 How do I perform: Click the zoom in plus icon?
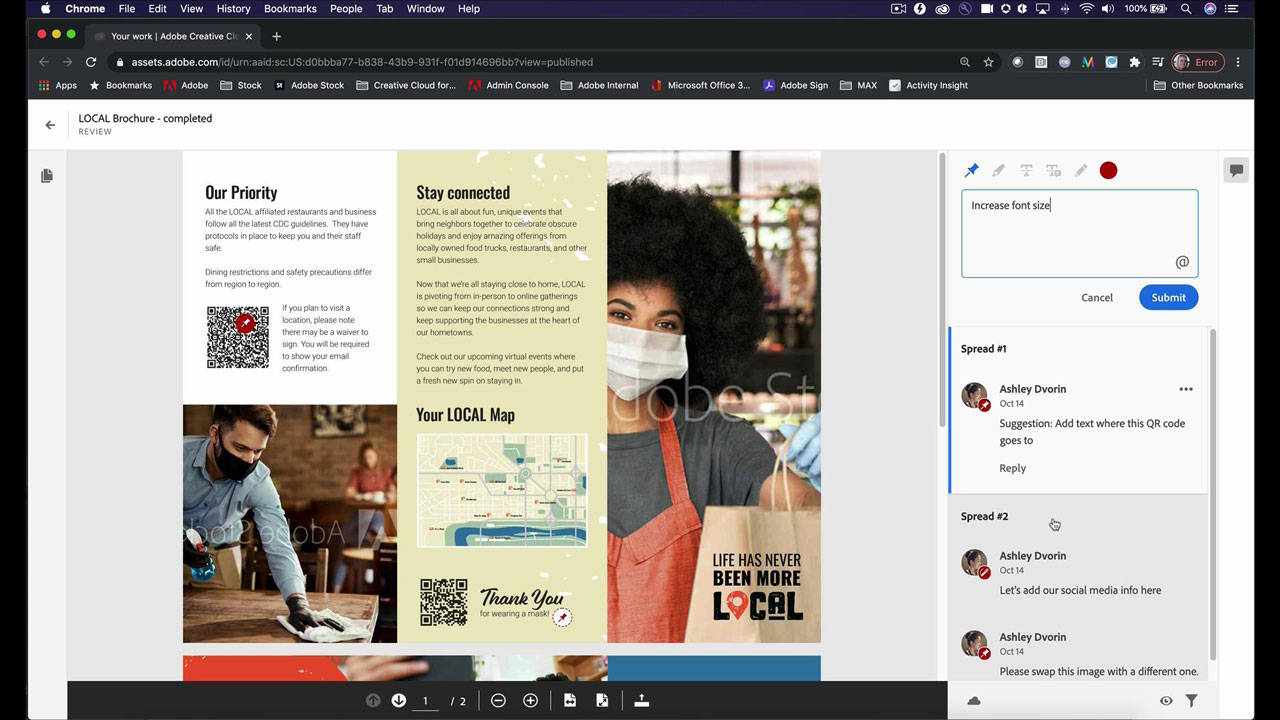click(x=530, y=701)
